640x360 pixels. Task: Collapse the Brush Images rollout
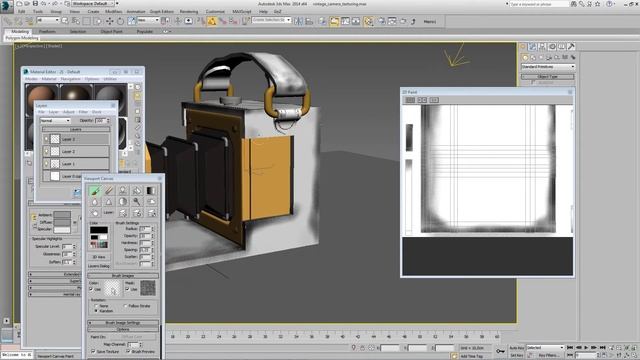coord(123,276)
